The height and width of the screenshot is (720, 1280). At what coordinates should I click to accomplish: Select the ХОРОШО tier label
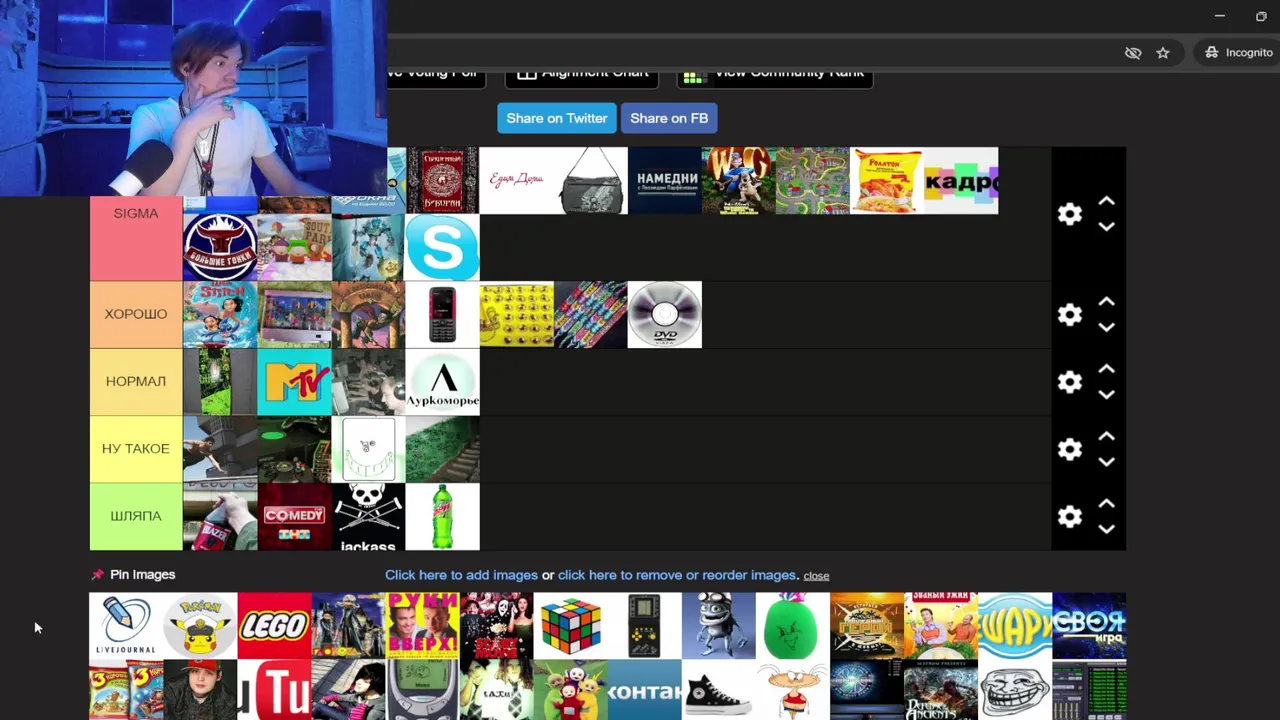(136, 314)
